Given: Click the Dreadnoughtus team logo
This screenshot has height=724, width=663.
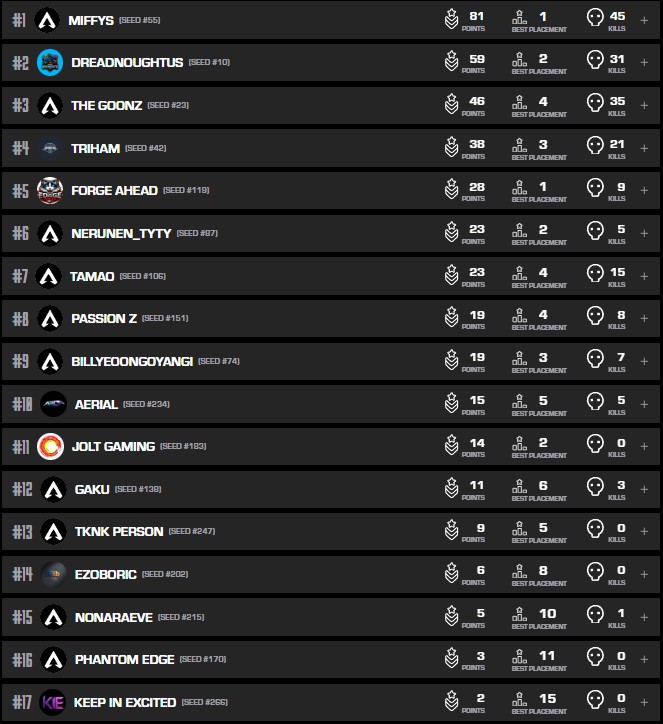Looking at the screenshot, I should coord(50,63).
